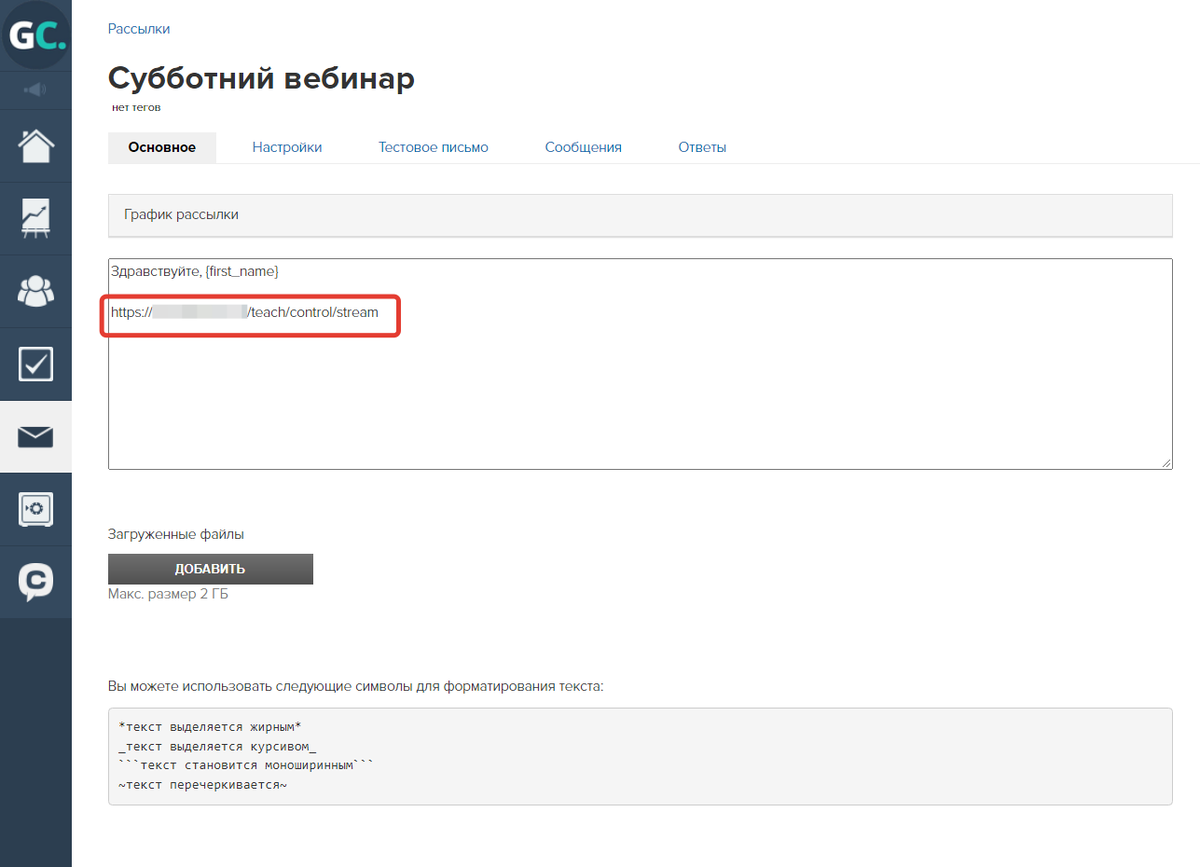This screenshot has width=1200, height=867.
Task: Open the megaphone notifications icon
Action: tap(36, 90)
